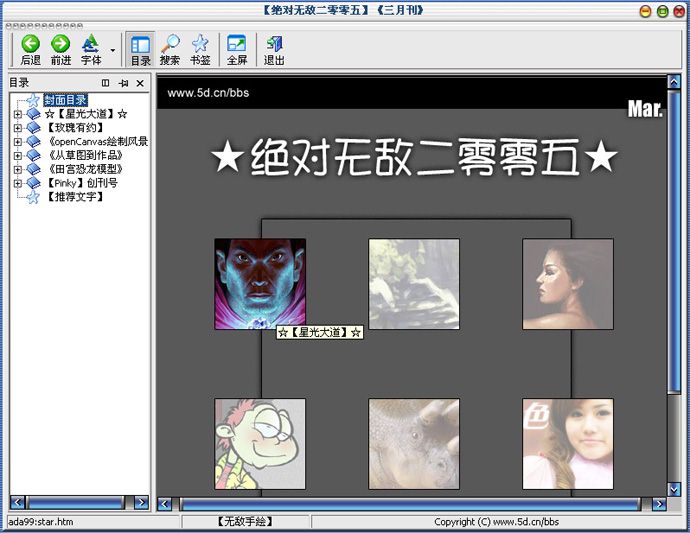Expand the 《田宫恐龙模型》 tree node
Image resolution: width=690 pixels, height=533 pixels.
(18, 169)
